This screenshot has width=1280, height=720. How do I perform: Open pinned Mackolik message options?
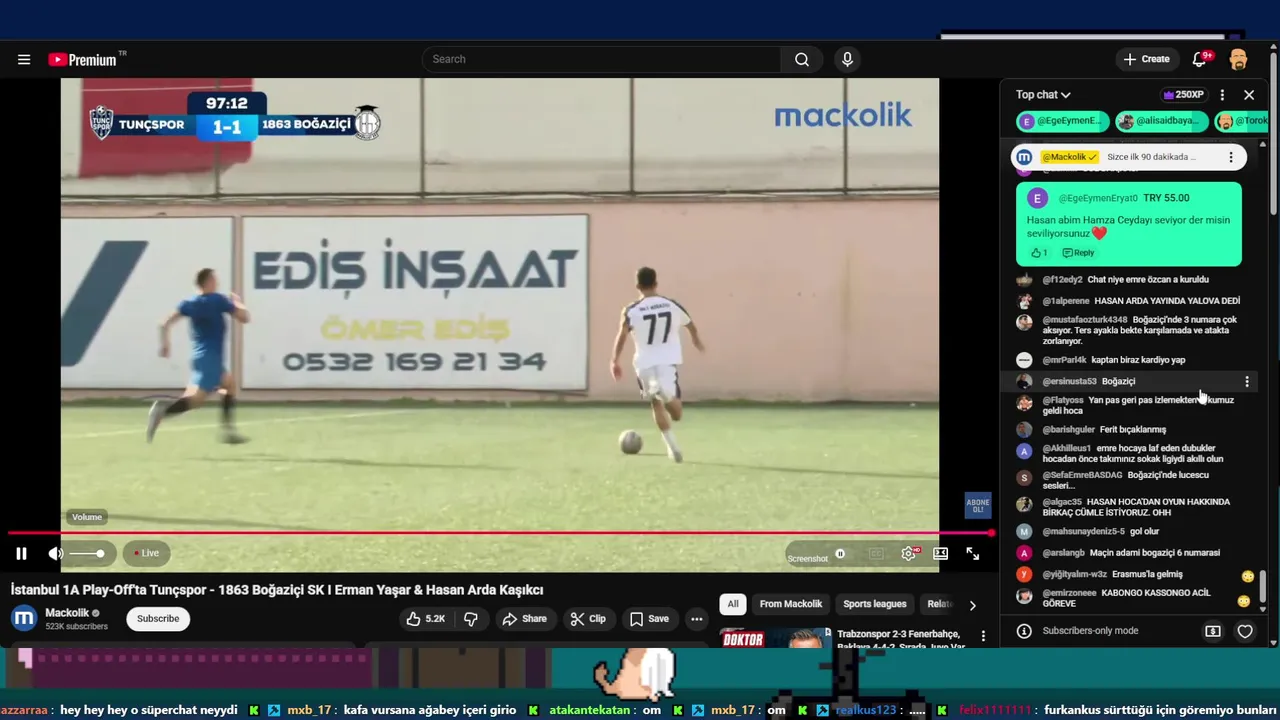tap(1231, 157)
